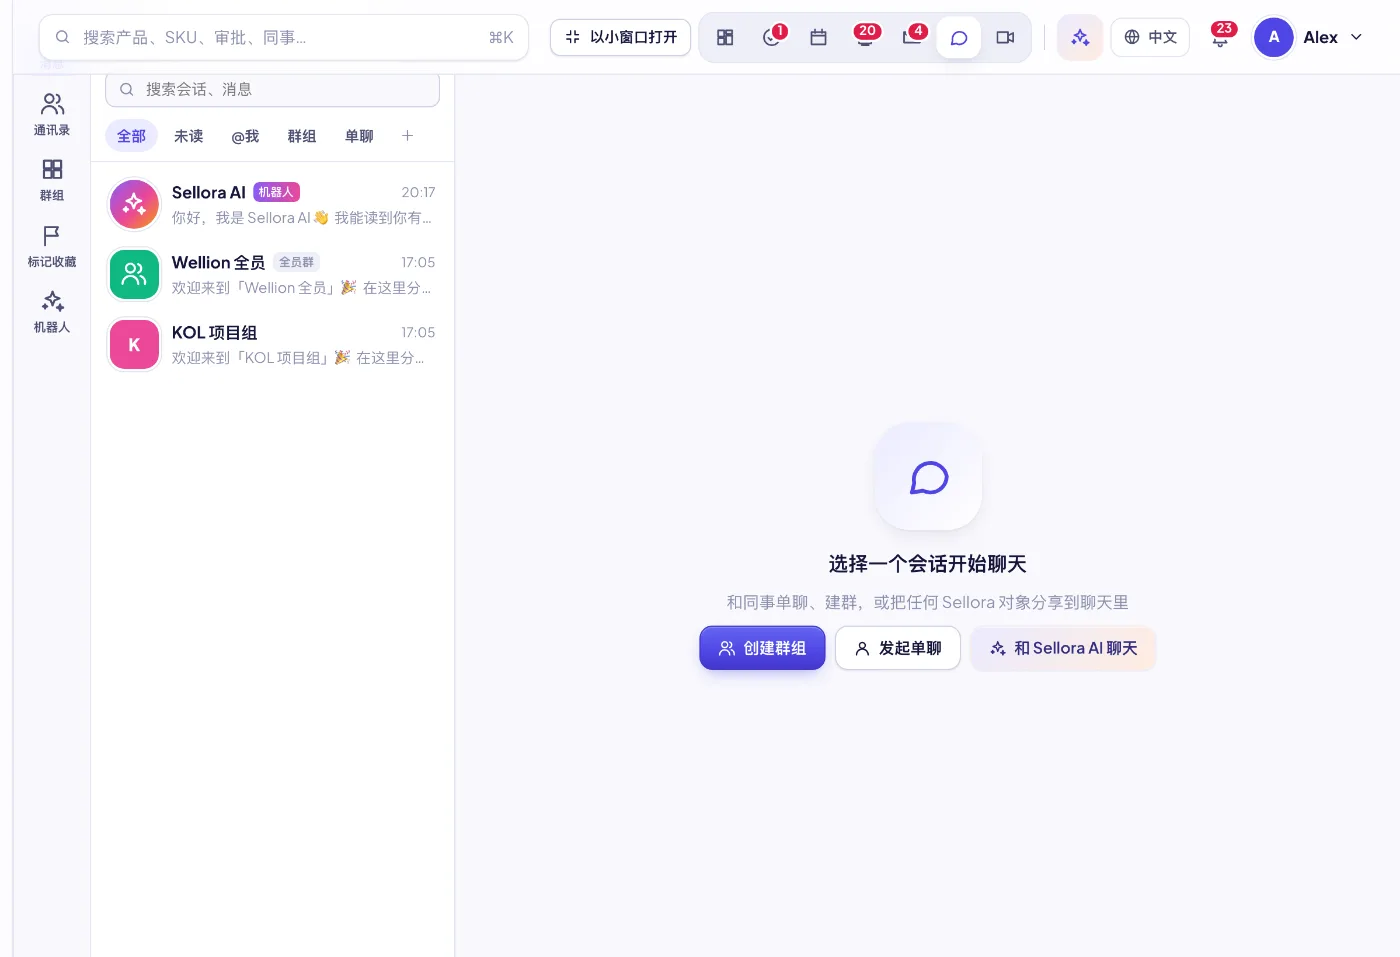
Task: Open the icon with badge 4
Action: point(912,37)
